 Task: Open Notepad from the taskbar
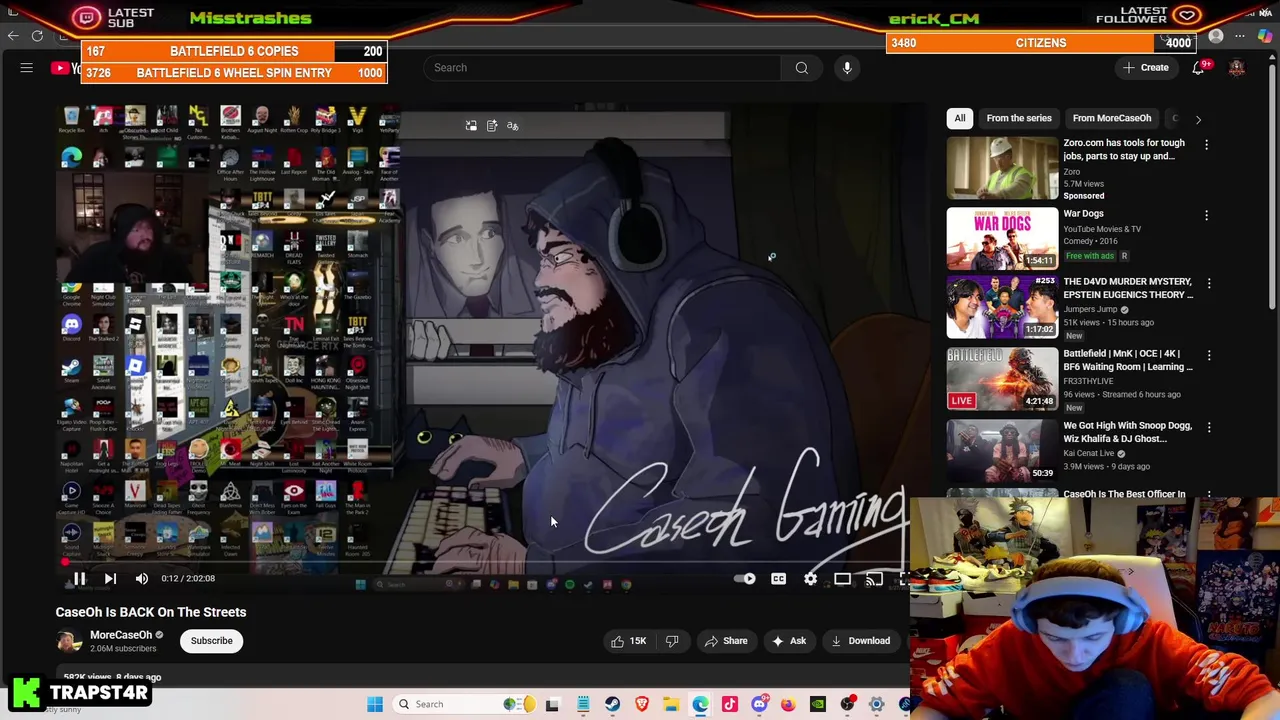(x=583, y=704)
